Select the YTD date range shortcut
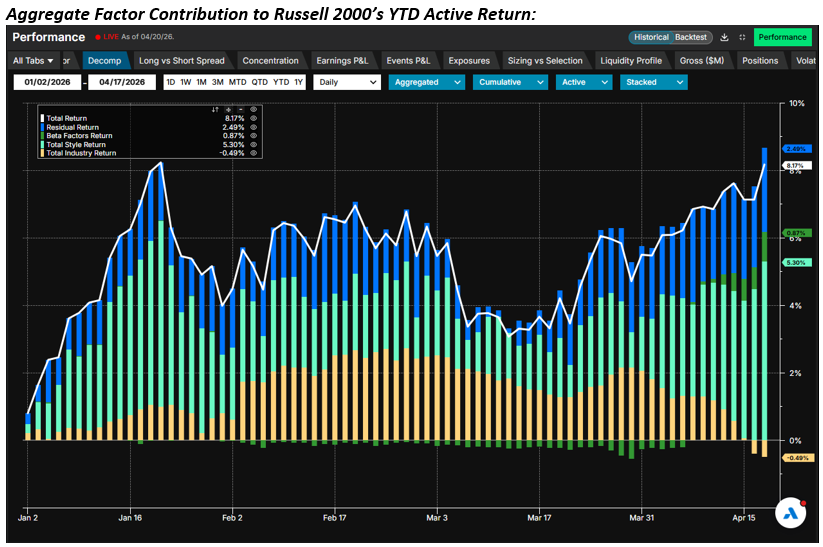 click(281, 82)
